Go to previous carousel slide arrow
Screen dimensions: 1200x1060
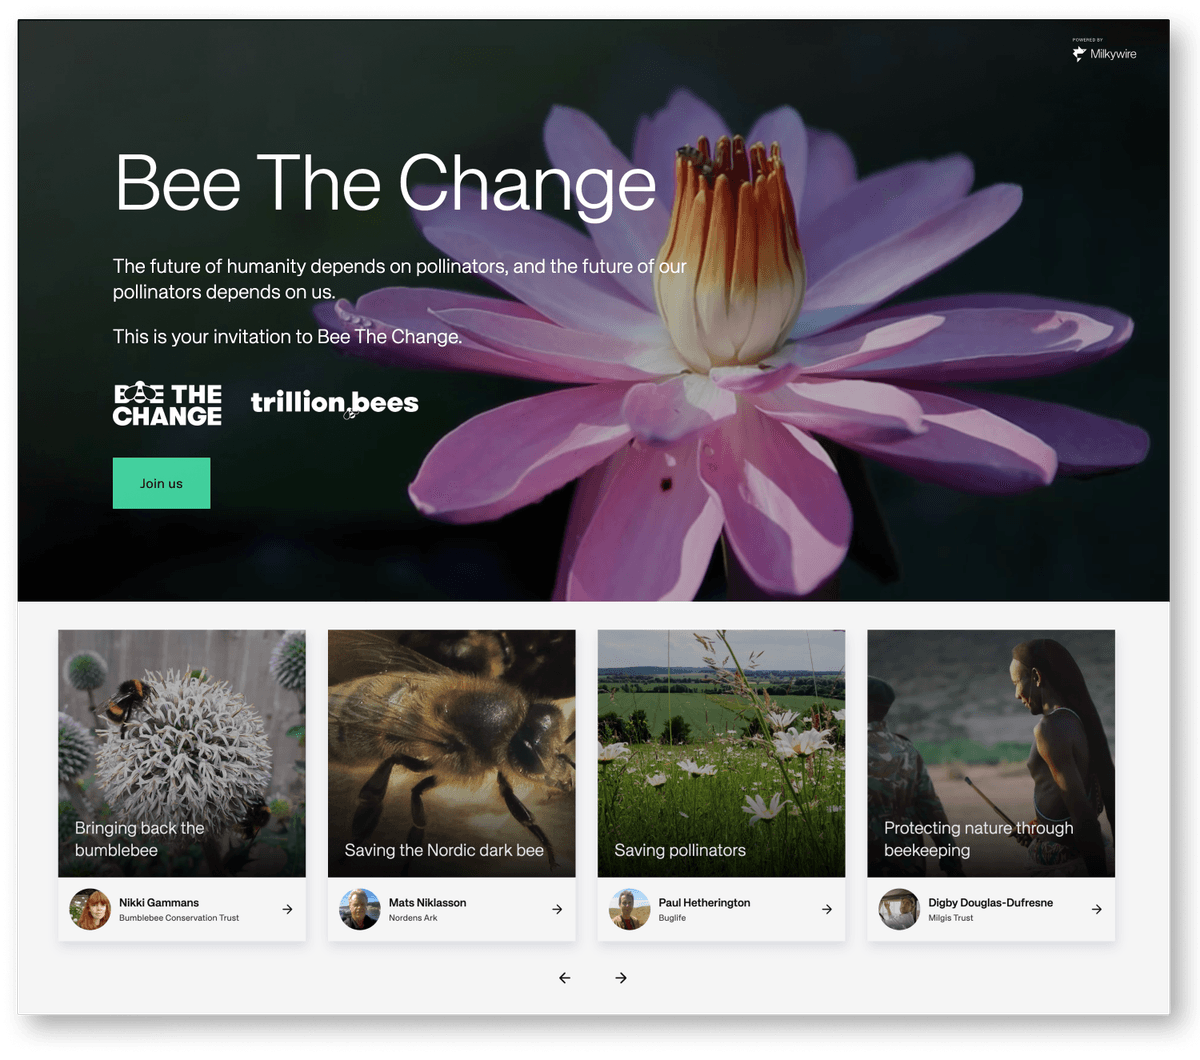click(x=565, y=978)
